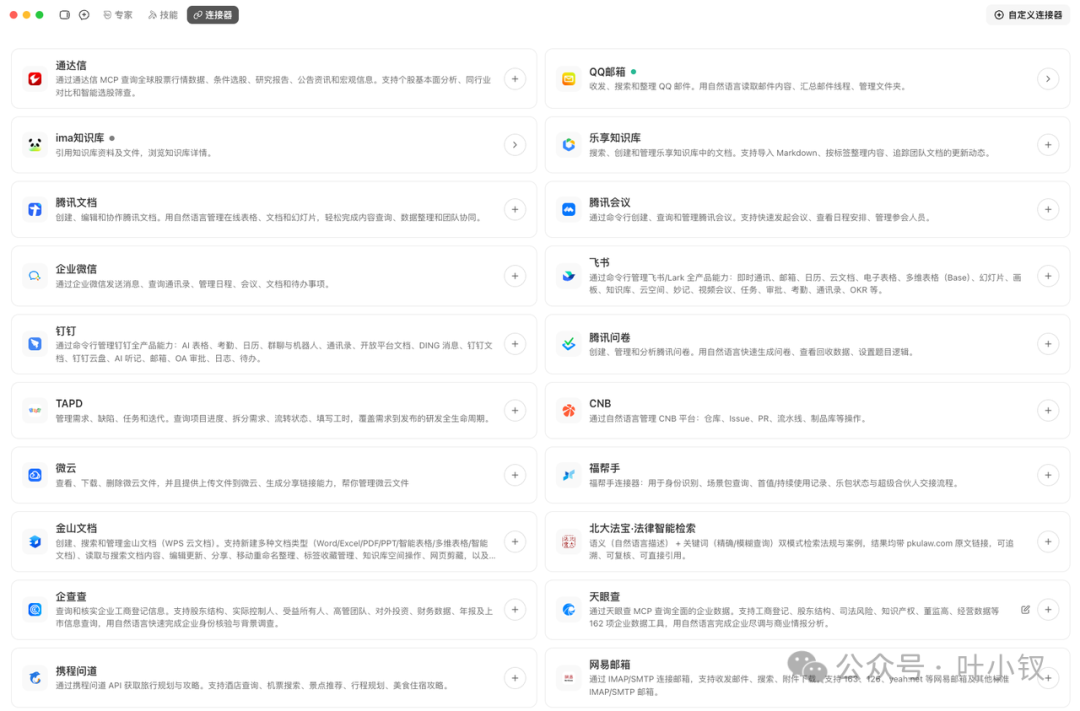Click the CNB icon
Viewport: 1080px width, 711px height.
(x=568, y=411)
